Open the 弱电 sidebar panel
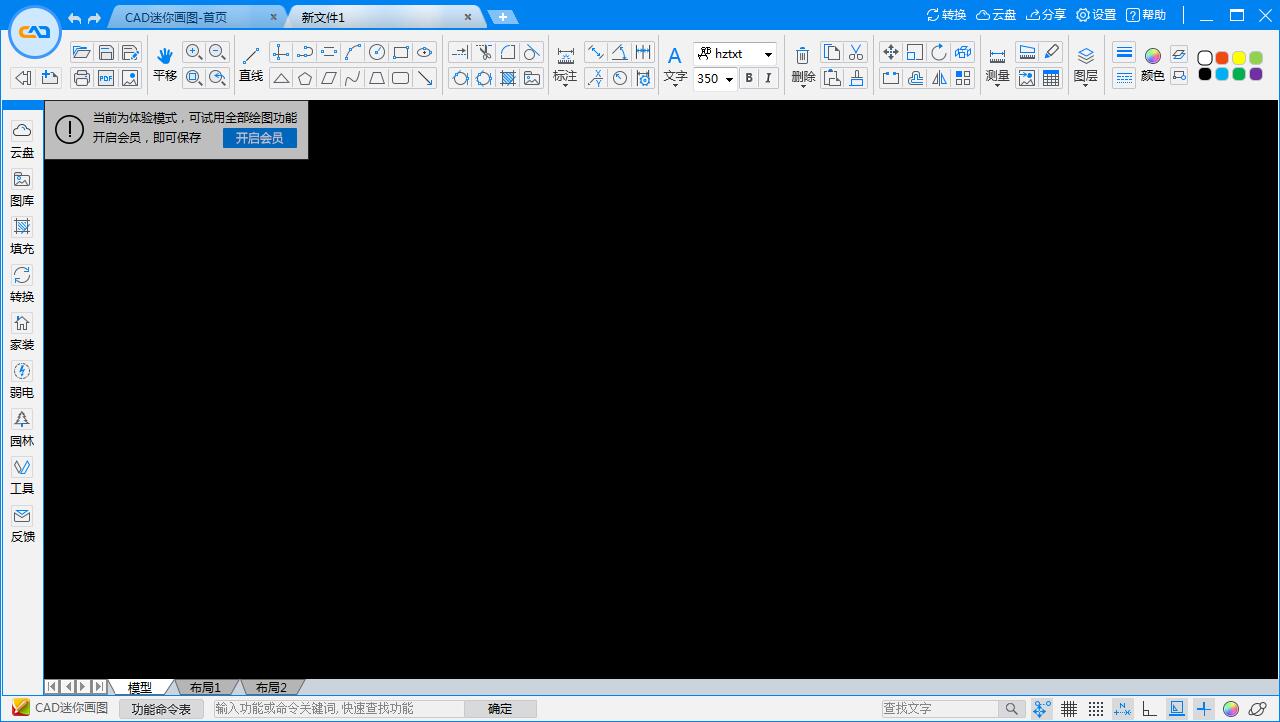Viewport: 1280px width, 722px height. click(x=22, y=379)
